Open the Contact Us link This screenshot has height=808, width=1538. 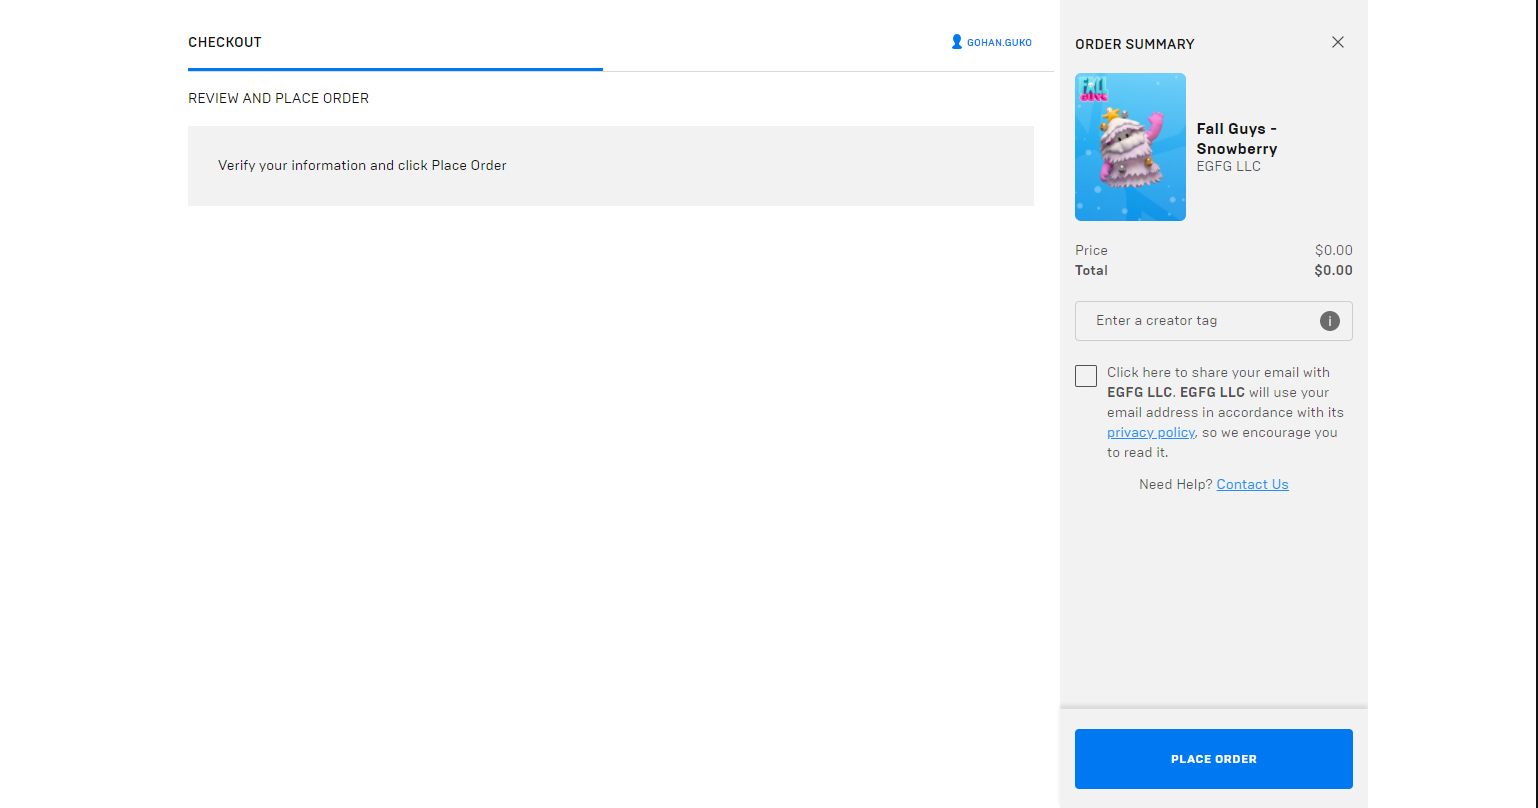pyautogui.click(x=1252, y=485)
